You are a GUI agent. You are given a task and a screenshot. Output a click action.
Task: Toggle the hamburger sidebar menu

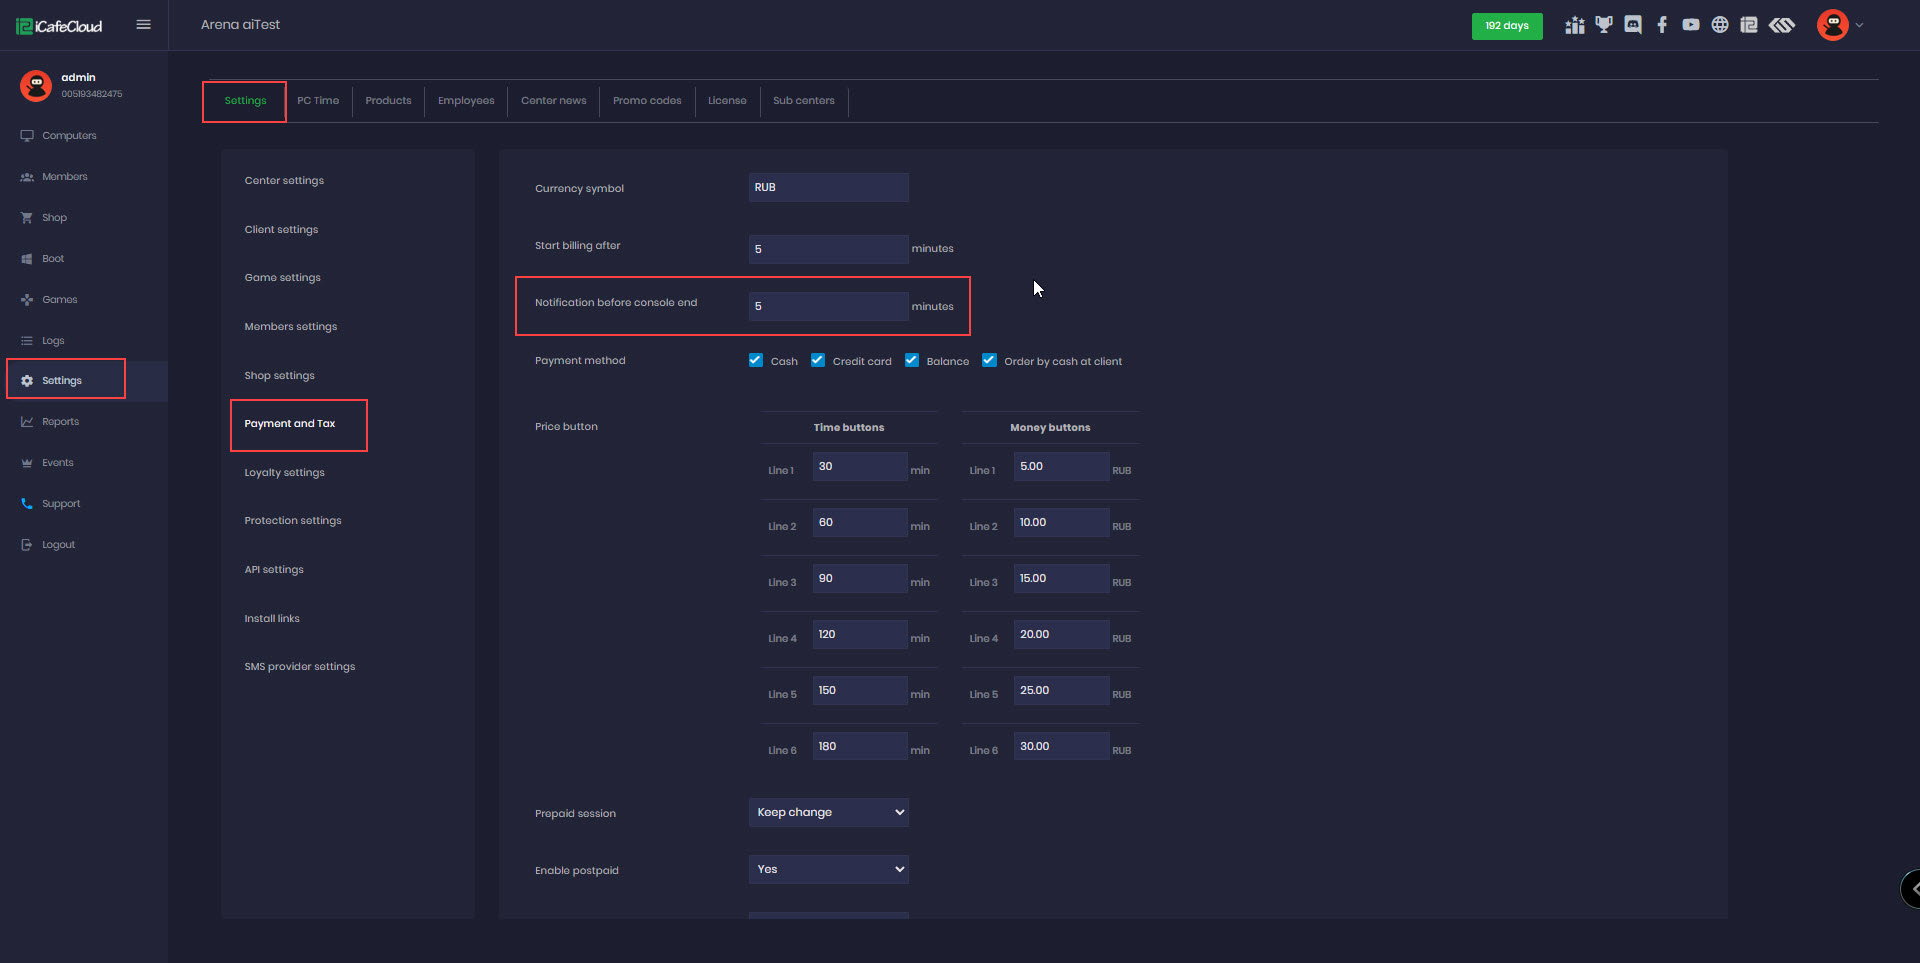[143, 25]
